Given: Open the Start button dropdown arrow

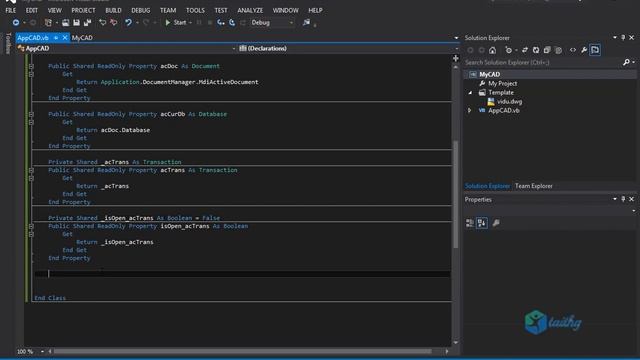Looking at the screenshot, I should (x=190, y=23).
